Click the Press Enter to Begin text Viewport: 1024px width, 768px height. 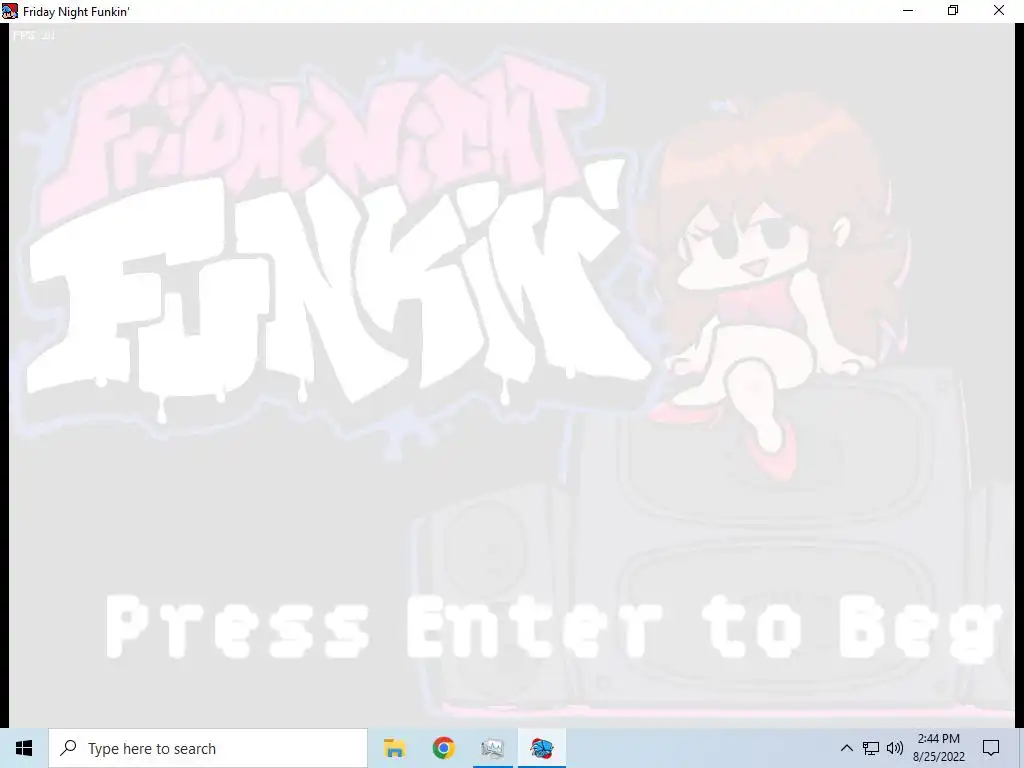[x=554, y=627]
